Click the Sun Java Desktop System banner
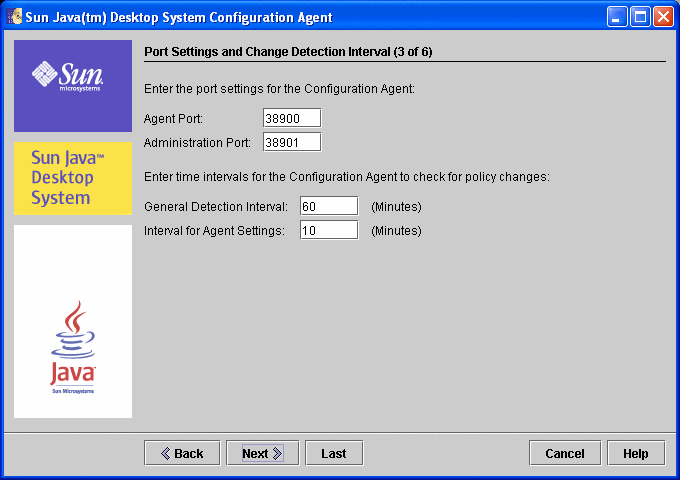 point(73,178)
